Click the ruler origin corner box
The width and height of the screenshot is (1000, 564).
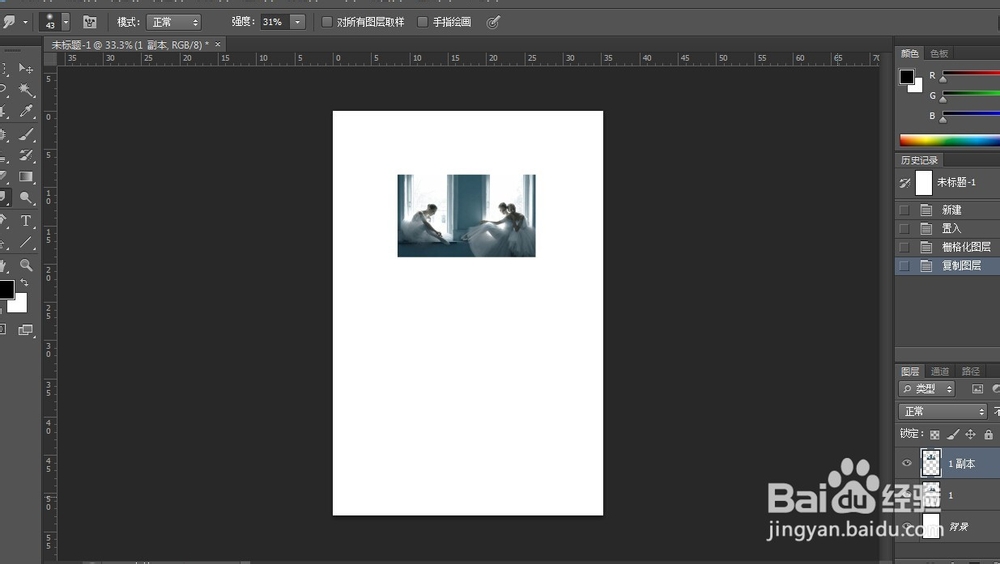[x=50, y=59]
